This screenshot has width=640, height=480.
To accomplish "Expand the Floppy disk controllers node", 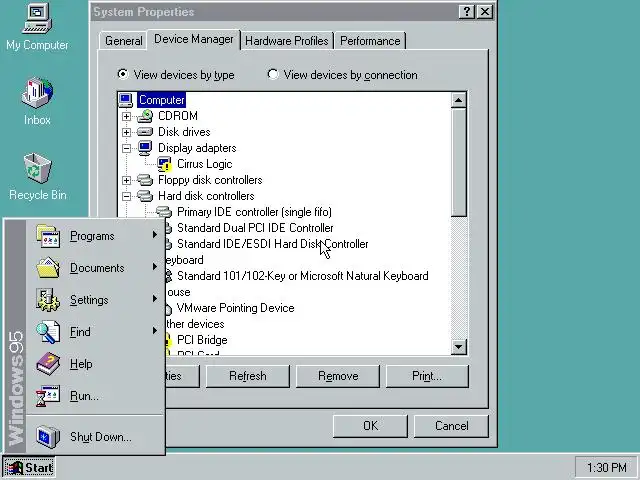I will [127, 180].
